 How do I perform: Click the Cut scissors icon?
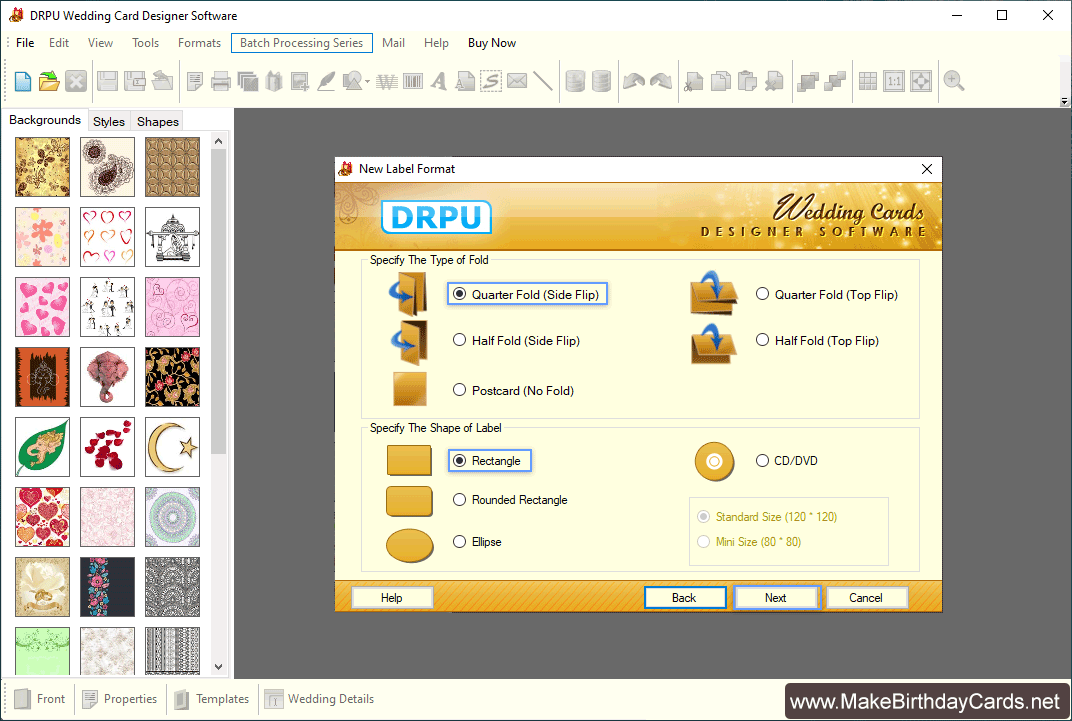click(x=694, y=81)
